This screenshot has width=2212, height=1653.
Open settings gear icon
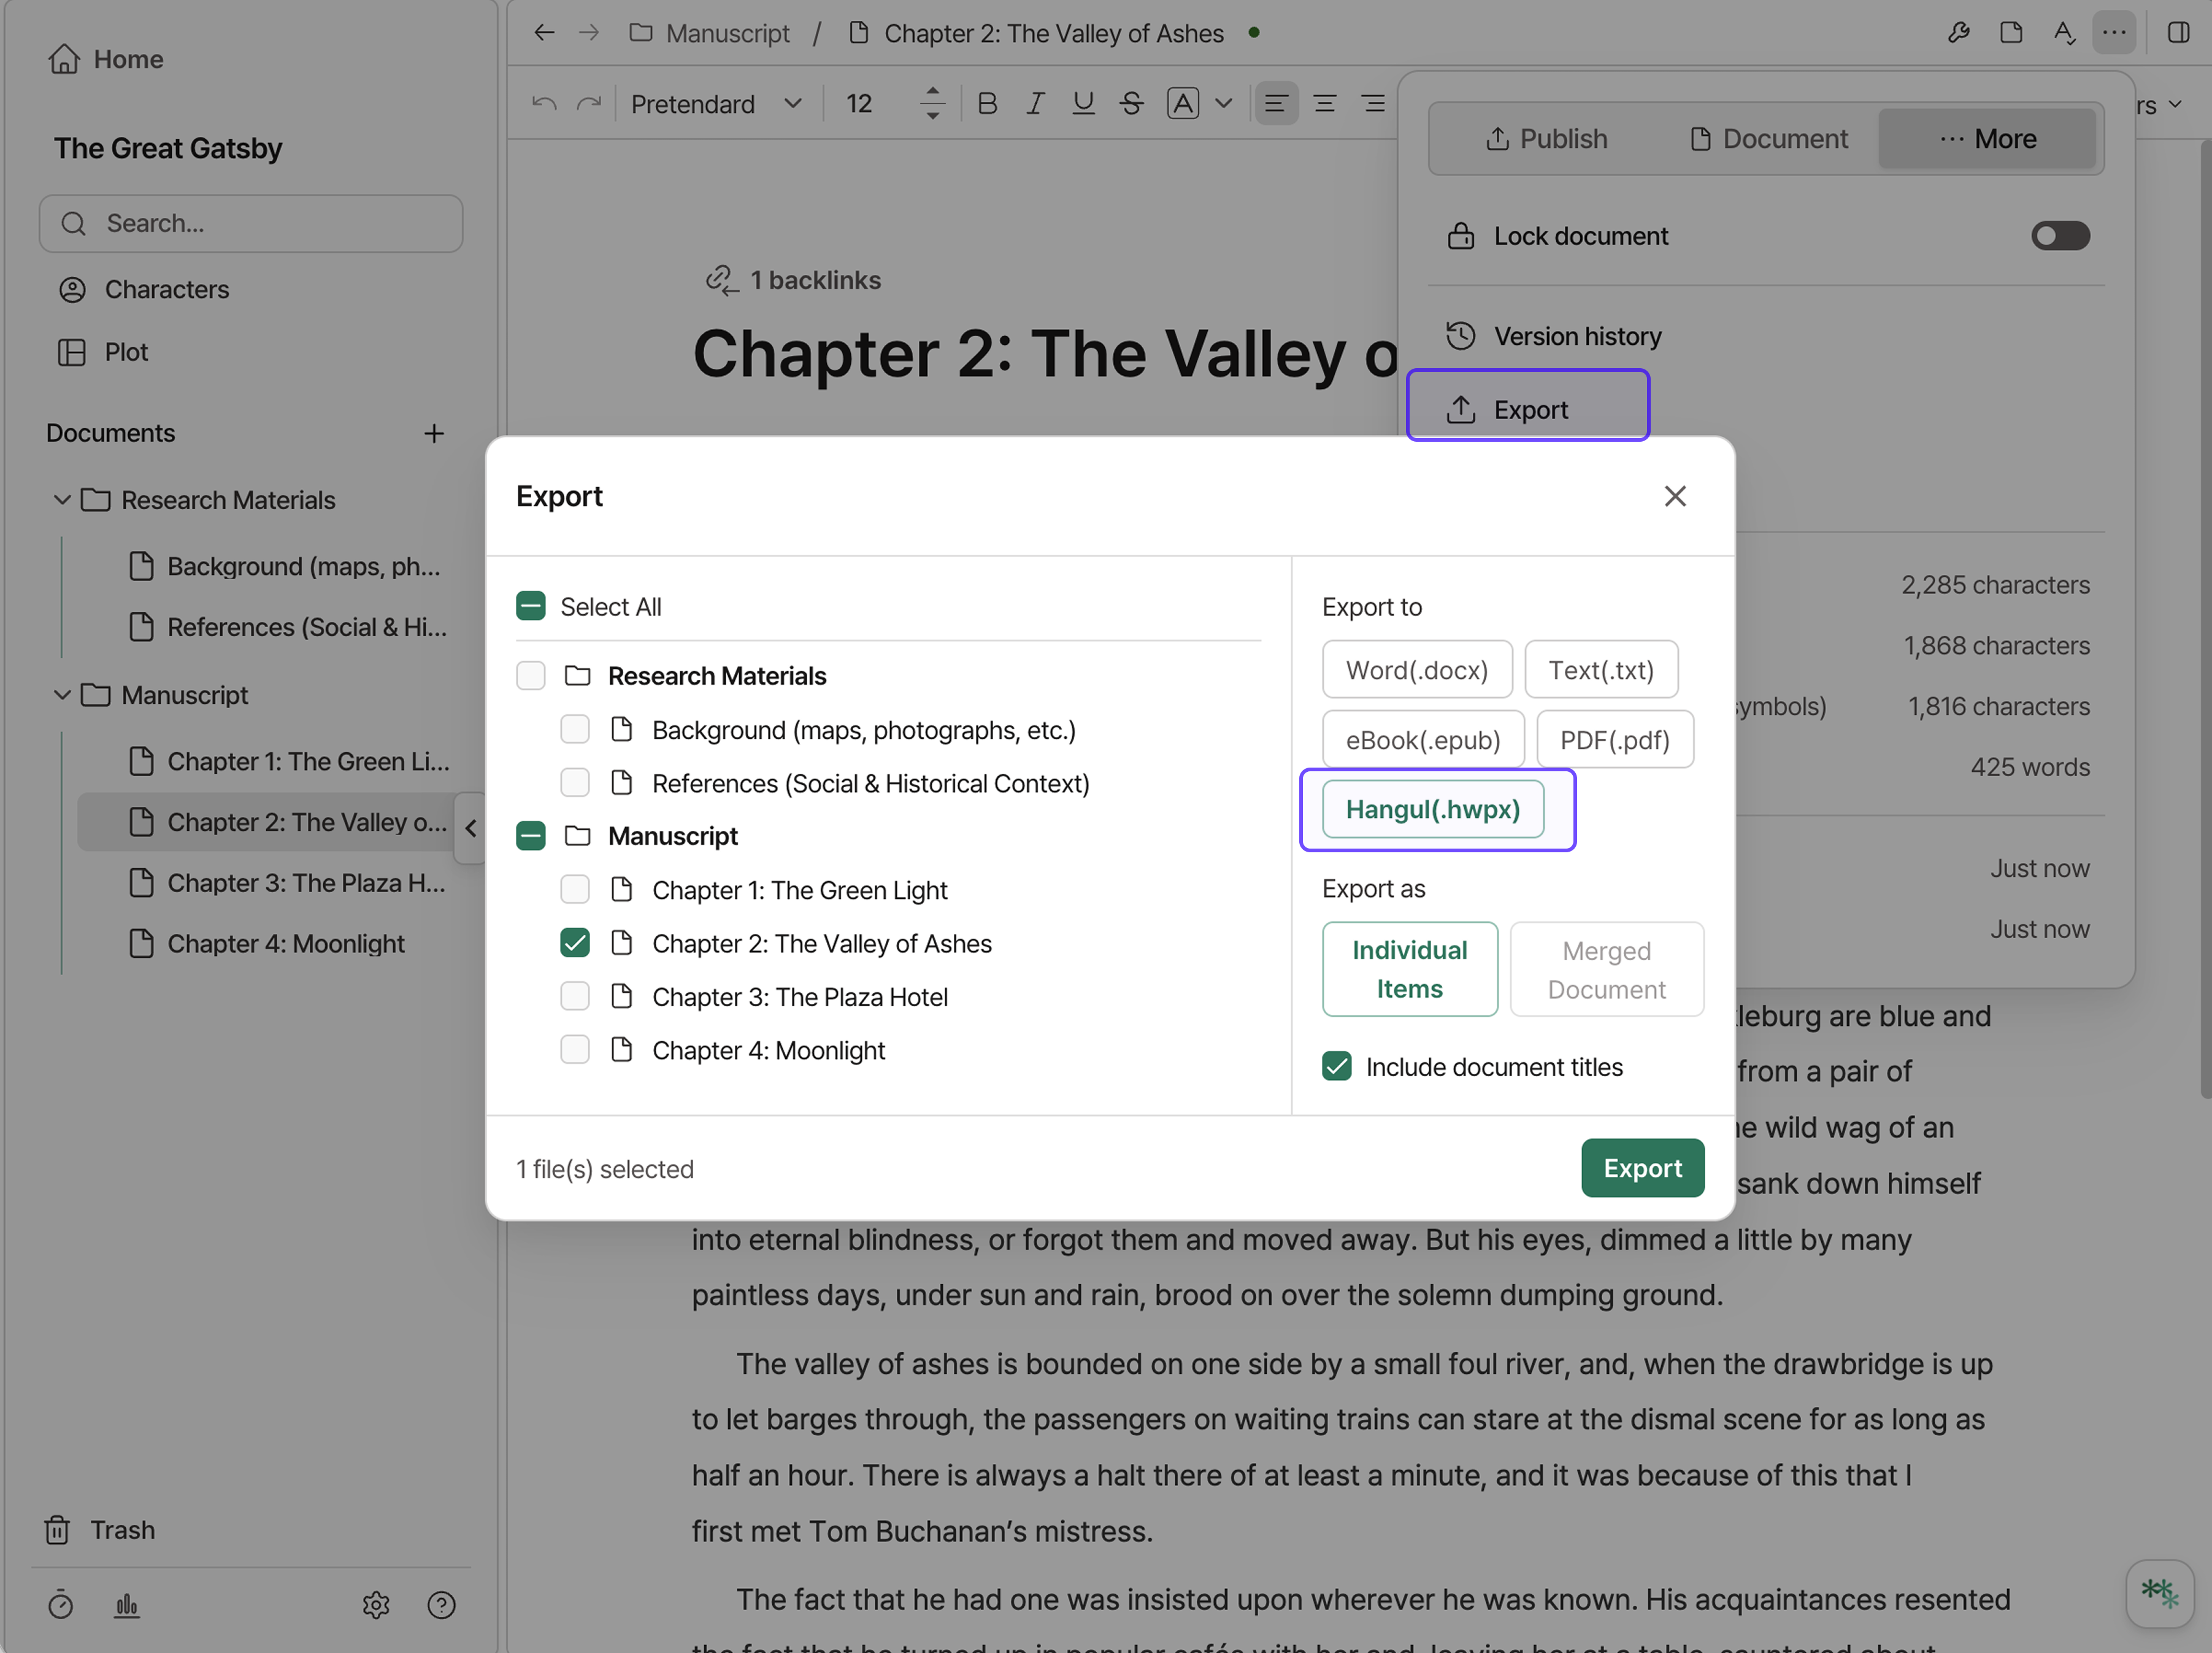point(375,1605)
